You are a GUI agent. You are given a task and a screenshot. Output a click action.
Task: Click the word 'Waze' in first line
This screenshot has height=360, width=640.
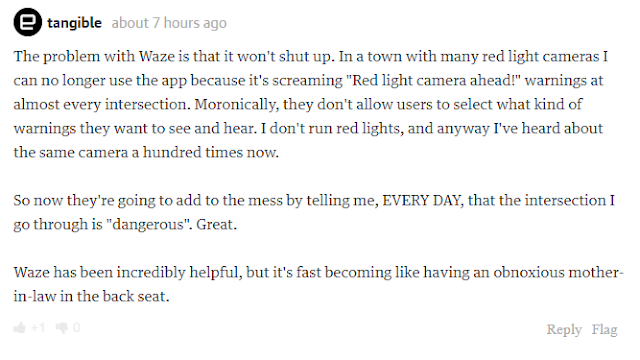157,56
